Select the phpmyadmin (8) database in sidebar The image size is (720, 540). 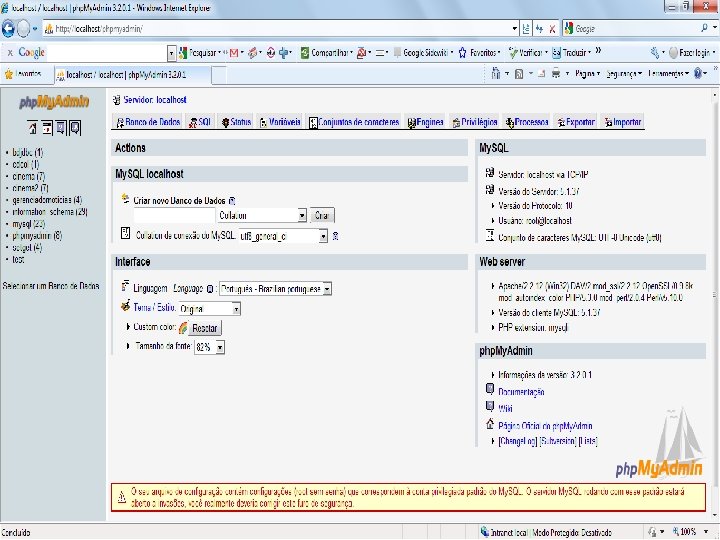37,236
